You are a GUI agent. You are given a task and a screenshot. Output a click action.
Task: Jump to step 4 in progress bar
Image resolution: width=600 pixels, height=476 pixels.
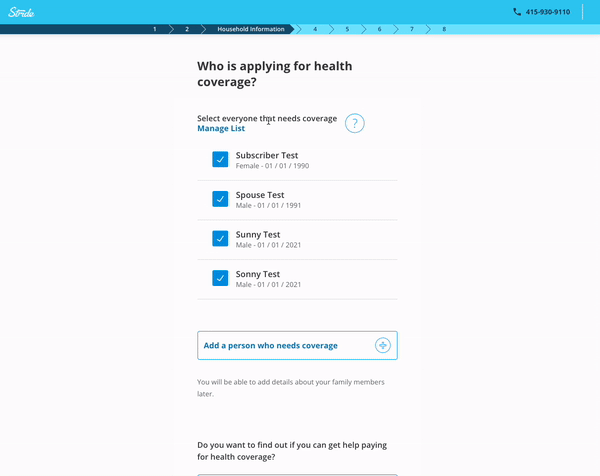coord(315,29)
